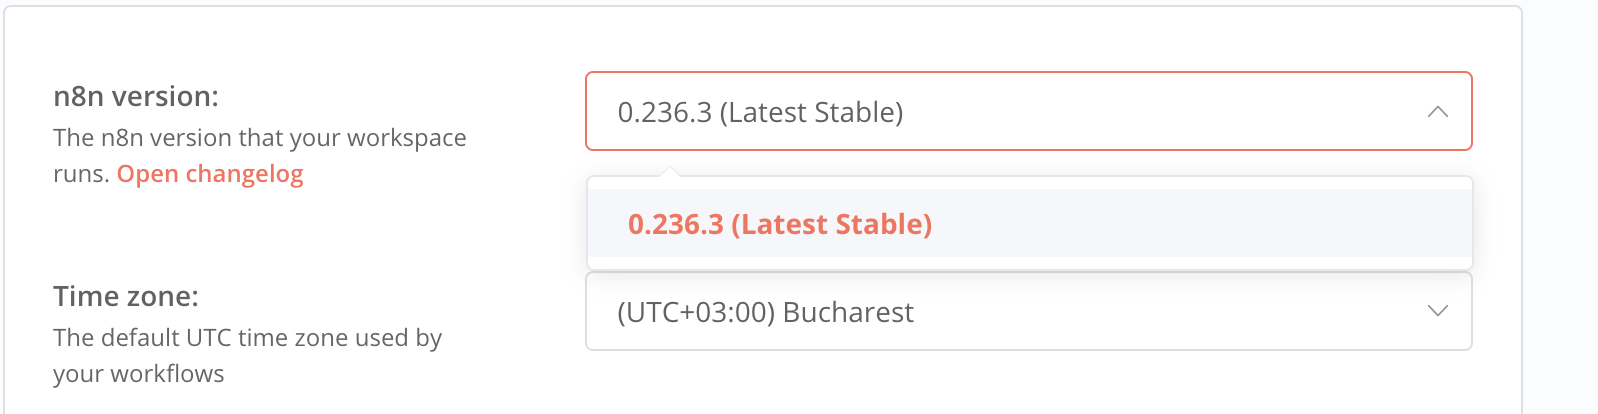The image size is (1598, 414).
Task: Open the n8n version combo box
Action: (1028, 111)
